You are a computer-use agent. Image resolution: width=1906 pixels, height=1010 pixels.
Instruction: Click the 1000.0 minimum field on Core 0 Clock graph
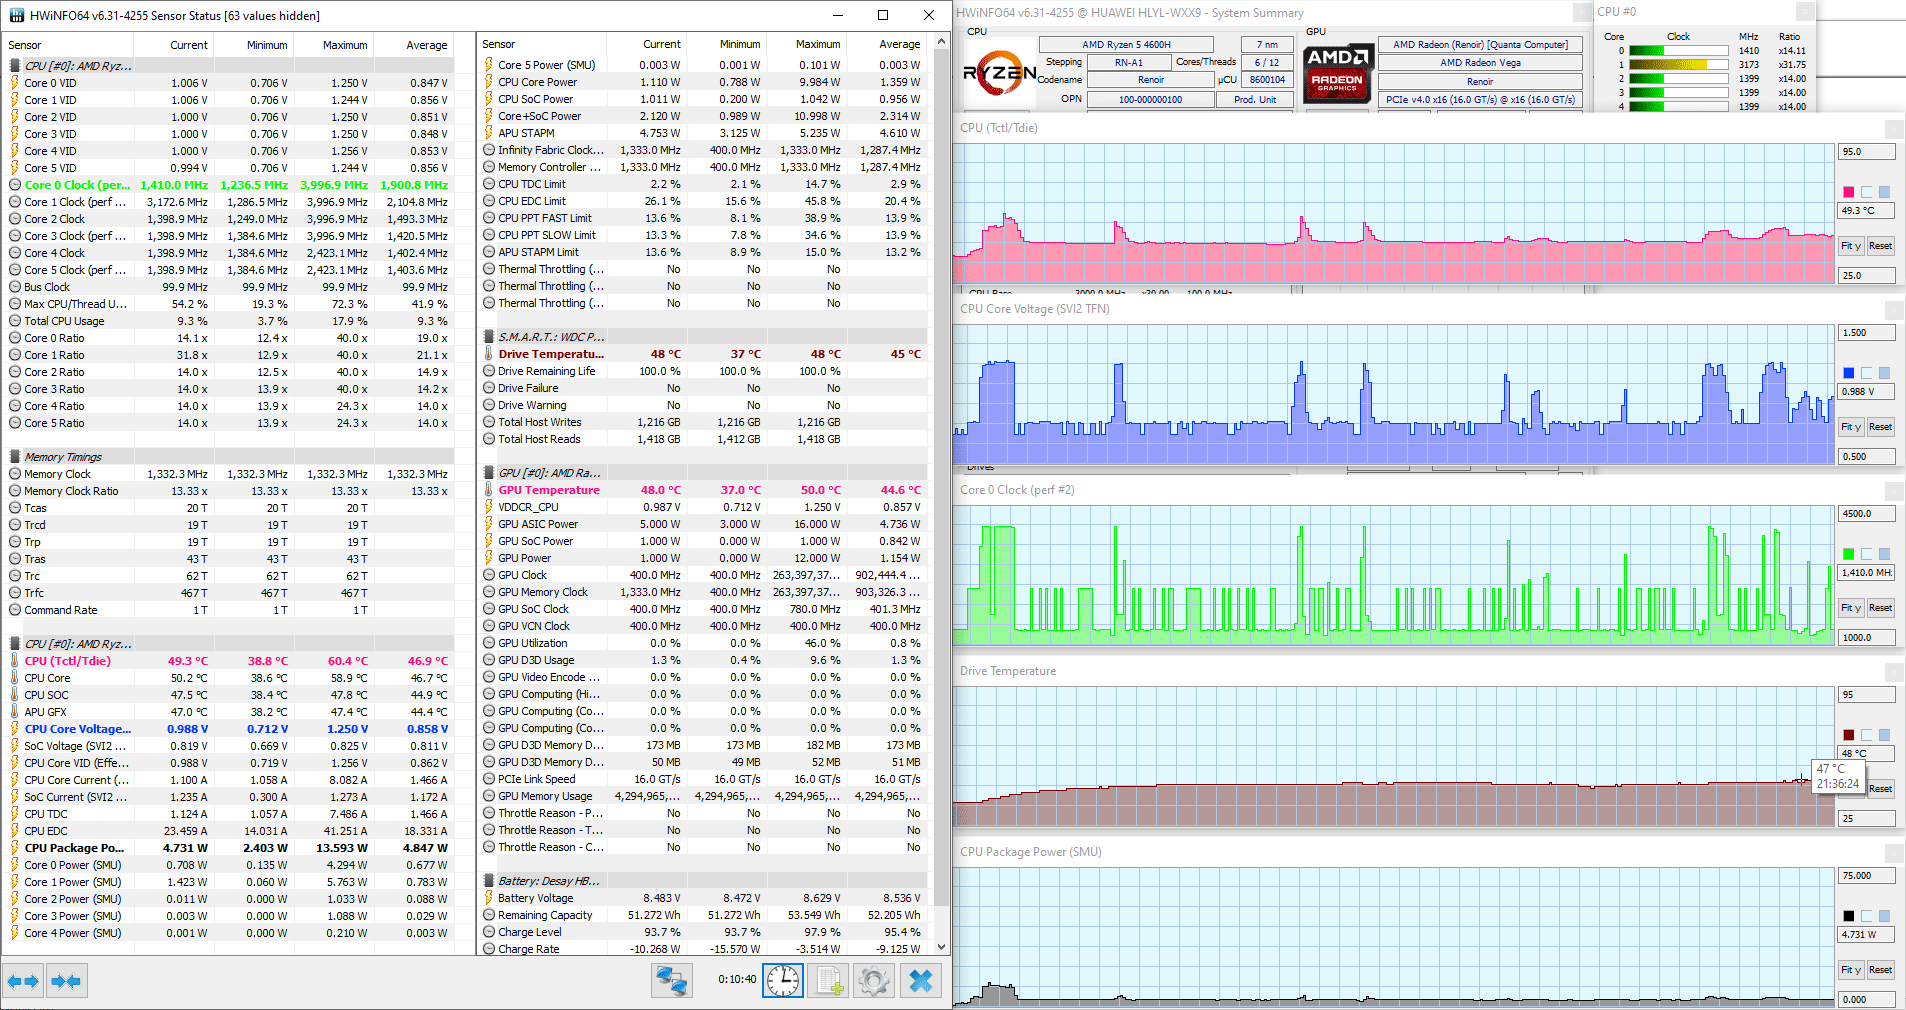[1866, 638]
